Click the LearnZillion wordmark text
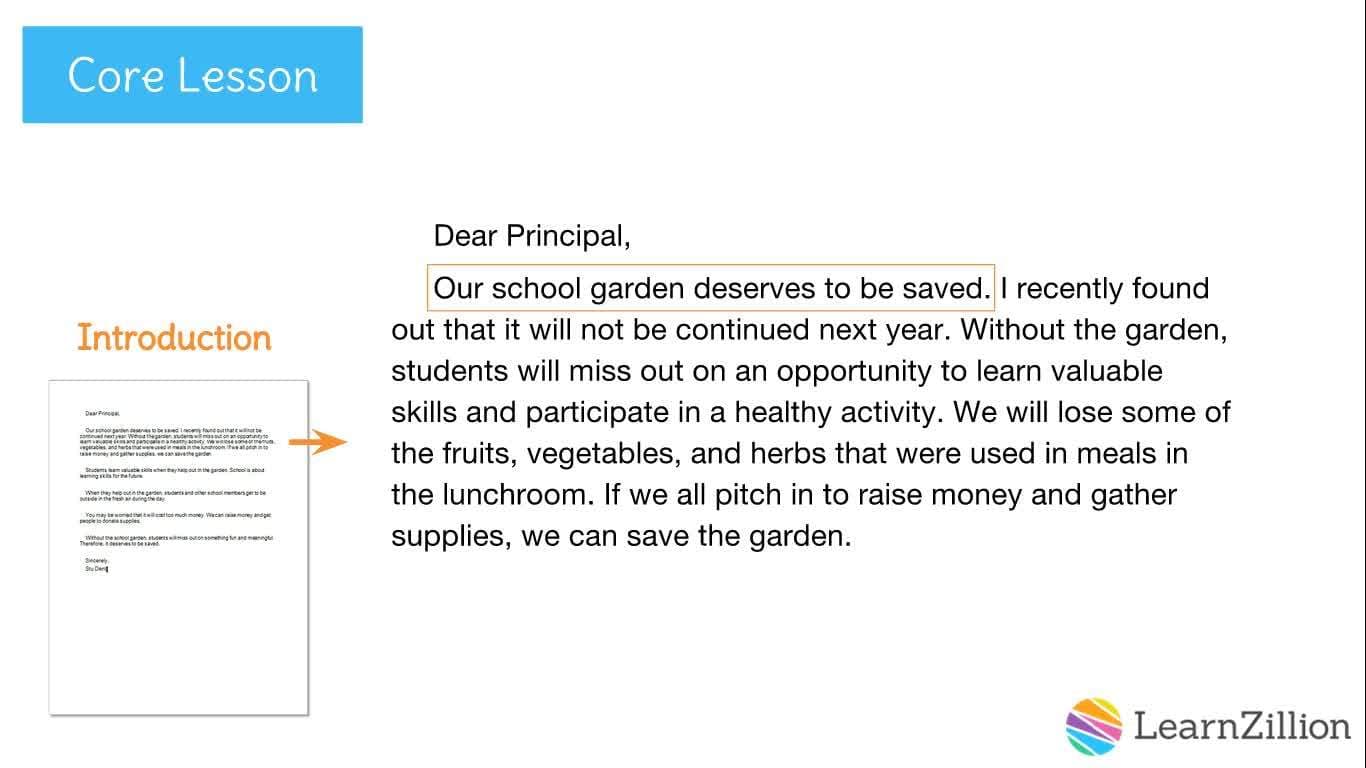The width and height of the screenshot is (1366, 768). 1242,726
